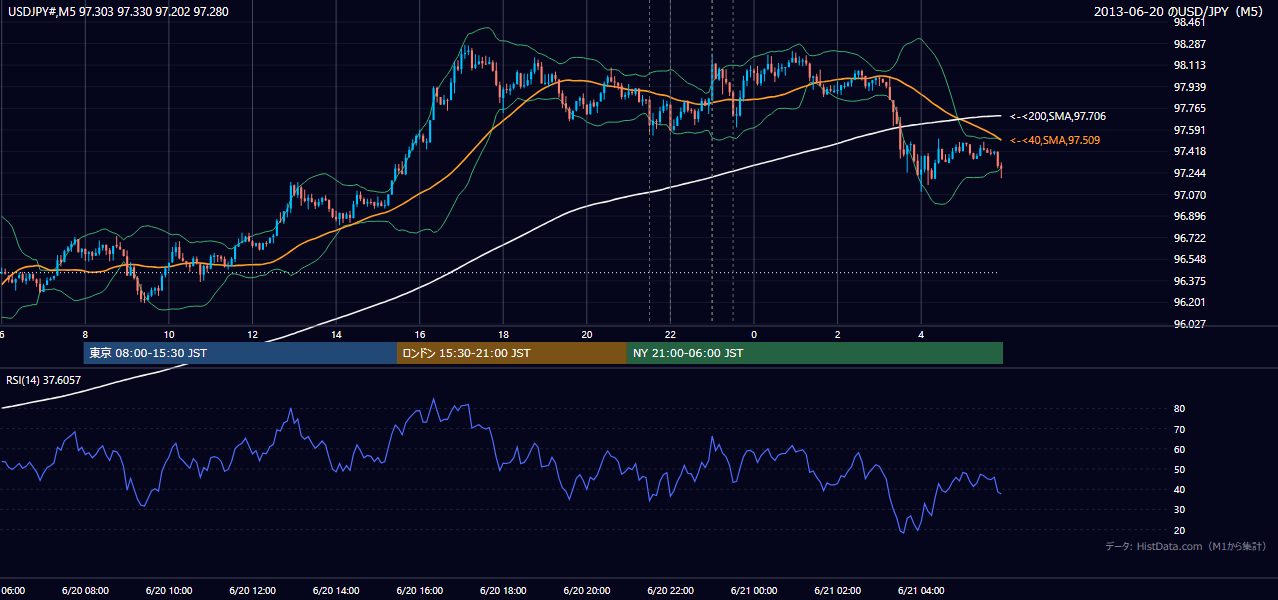Image resolution: width=1278 pixels, height=600 pixels.
Task: Click the 6/20 16:00 bottom time label
Action: pyautogui.click(x=420, y=591)
